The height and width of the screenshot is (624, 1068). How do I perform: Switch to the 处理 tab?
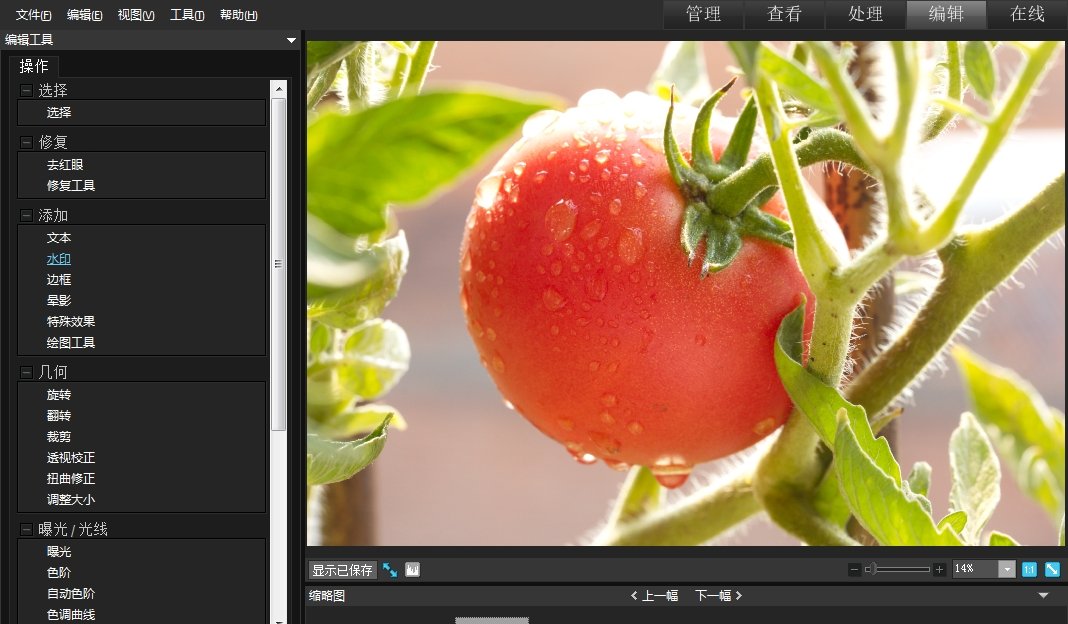864,15
